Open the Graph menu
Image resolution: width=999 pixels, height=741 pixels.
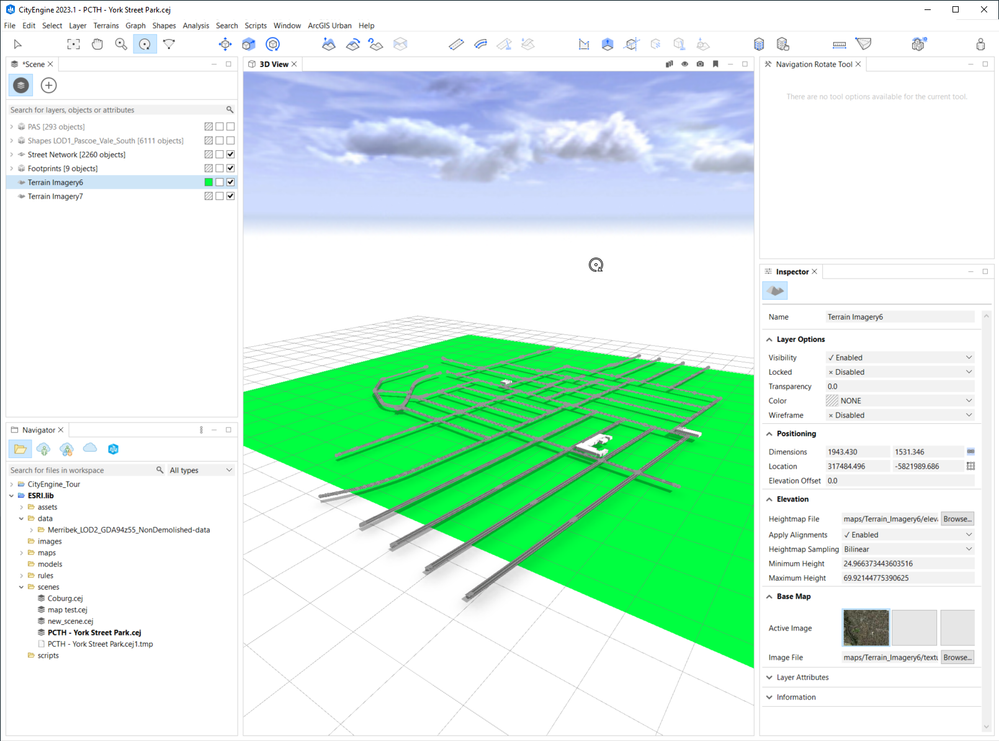pyautogui.click(x=135, y=25)
